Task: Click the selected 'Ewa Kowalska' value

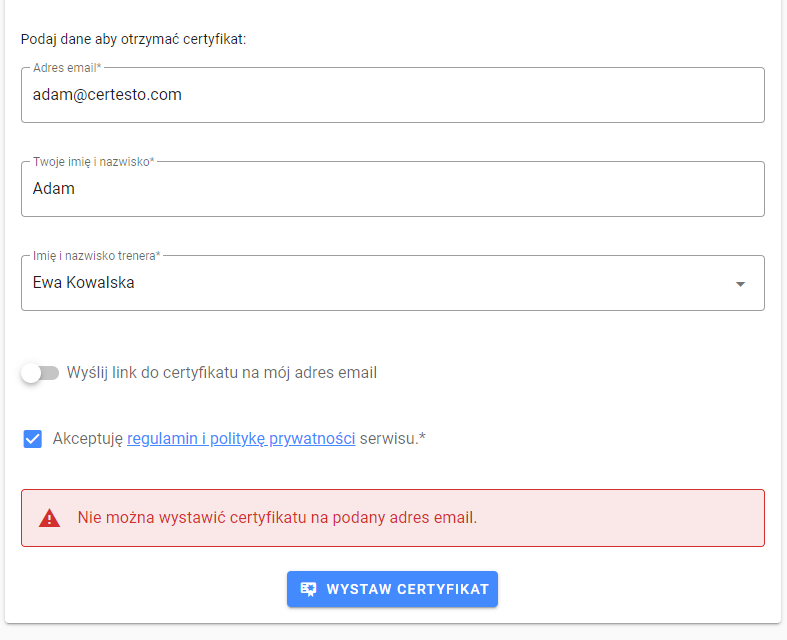Action: pyautogui.click(x=83, y=283)
